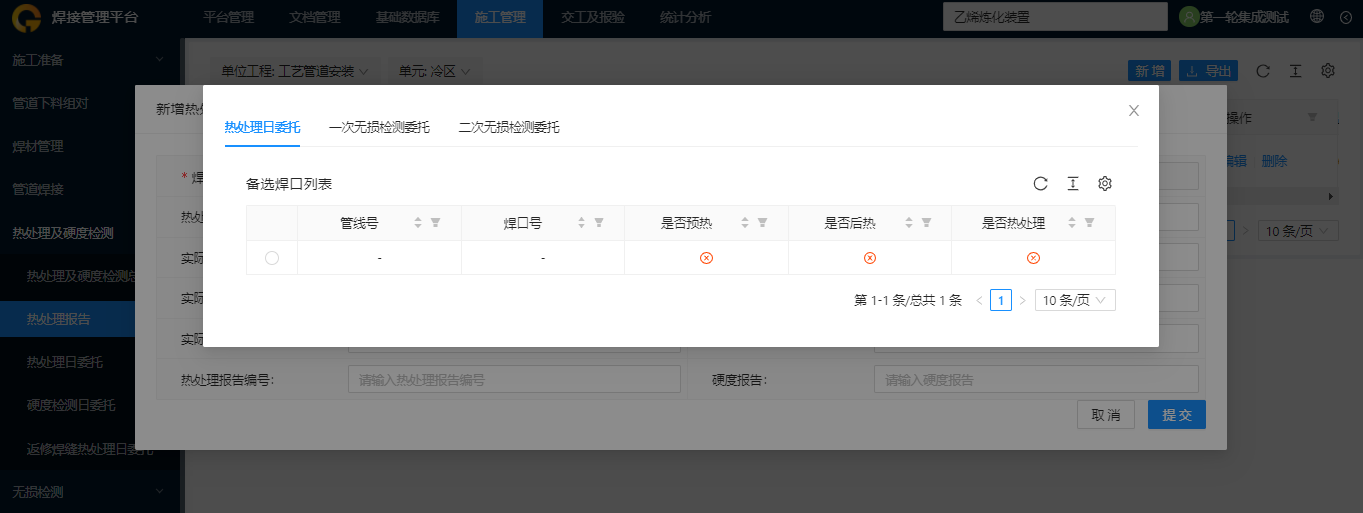This screenshot has height=513, width=1363.
Task: Select the weld row radio button
Action: (272, 258)
